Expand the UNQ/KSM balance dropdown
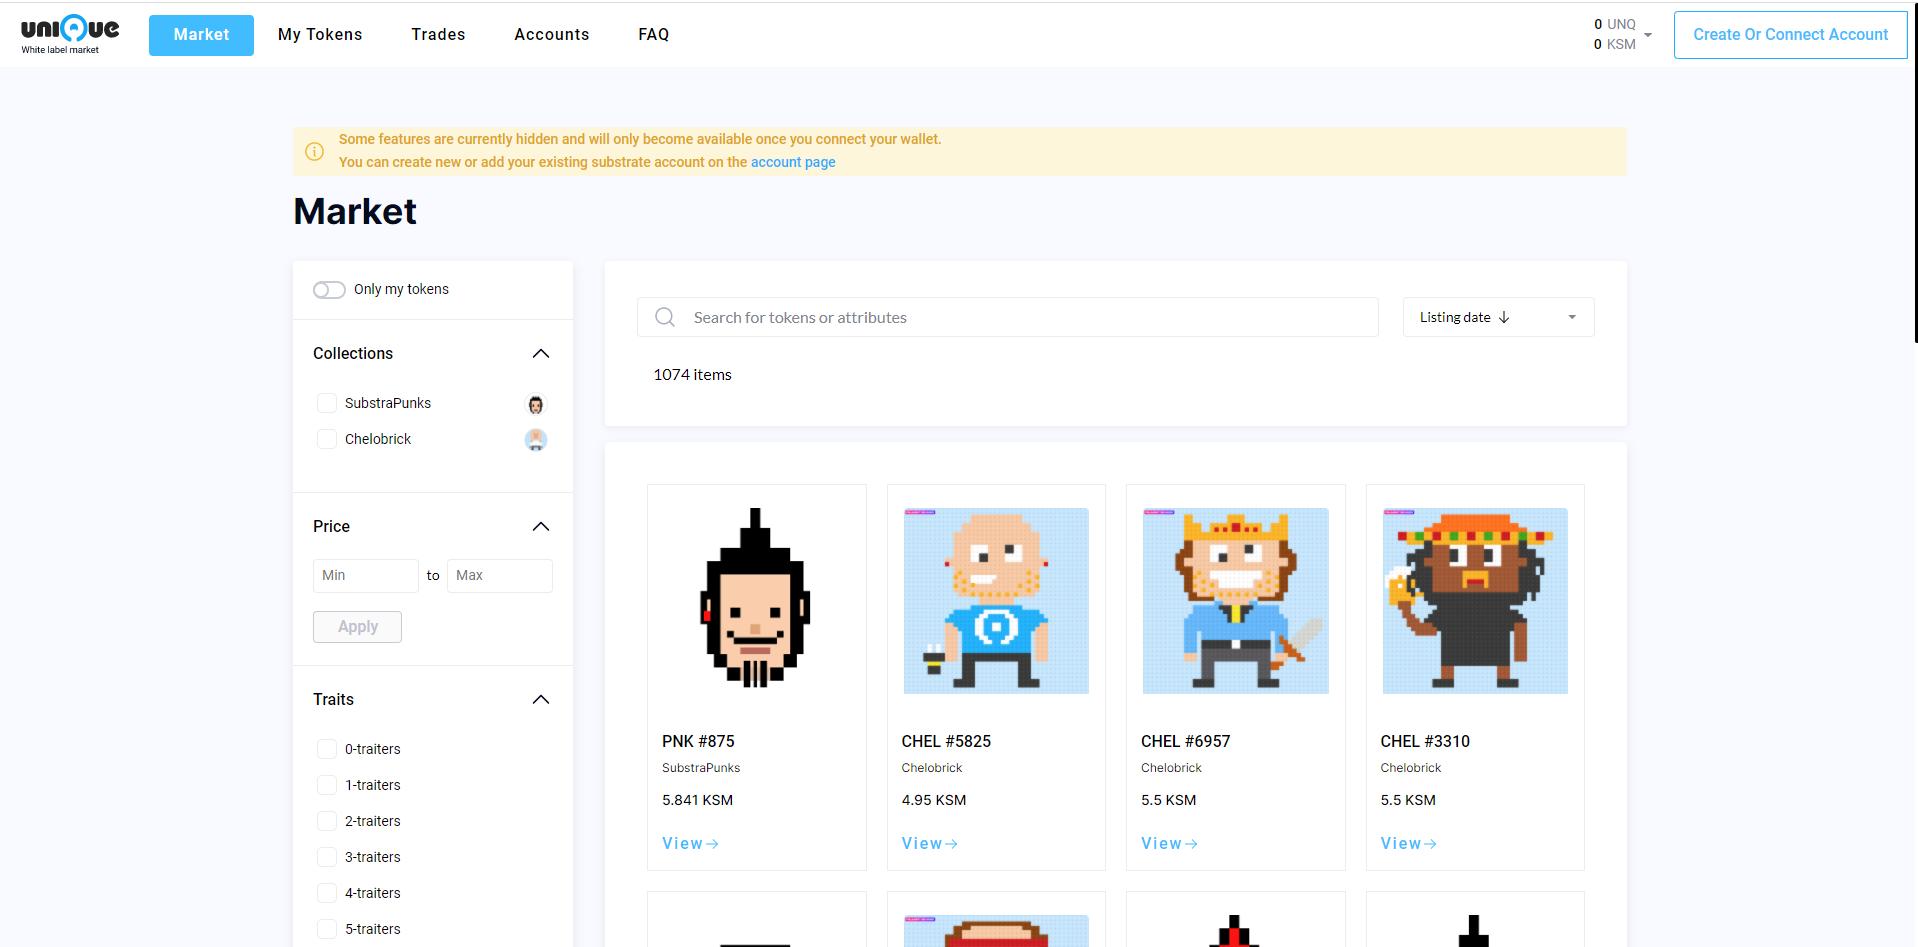 tap(1647, 35)
